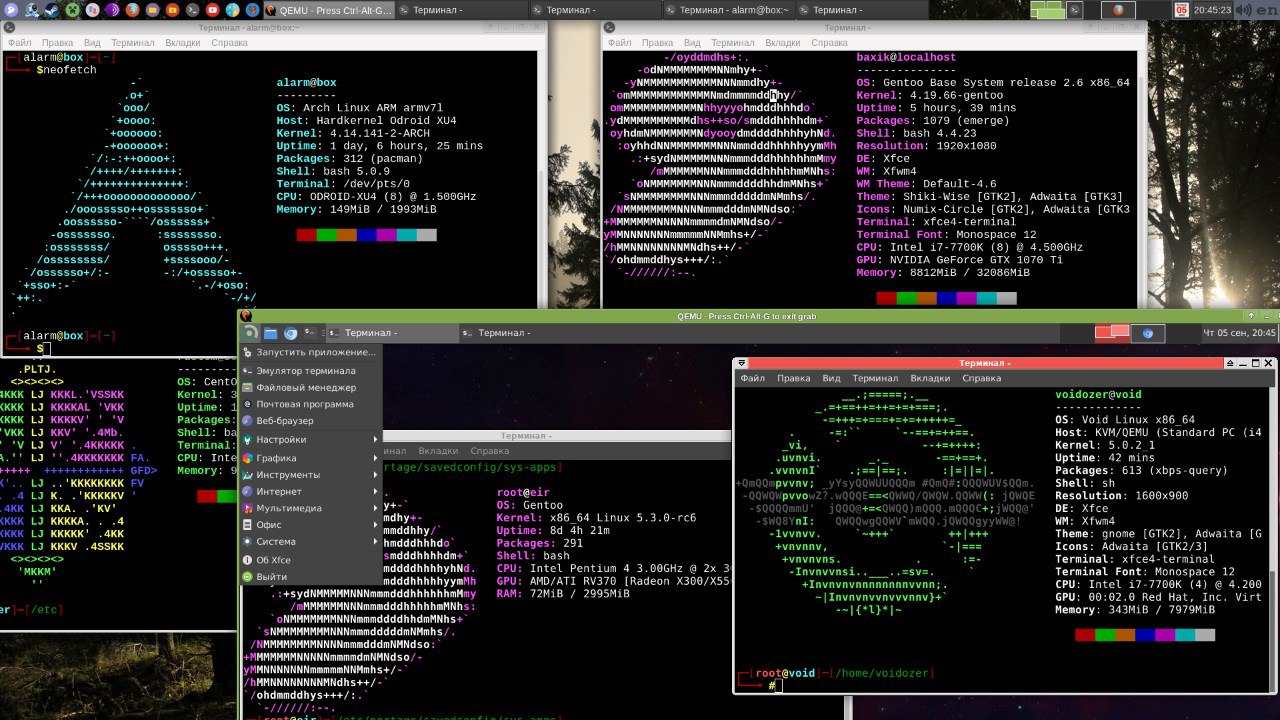Viewport: 1280px width, 720px height.
Task: Click magenta color block in voidozer neofetch
Action: tap(1165, 635)
